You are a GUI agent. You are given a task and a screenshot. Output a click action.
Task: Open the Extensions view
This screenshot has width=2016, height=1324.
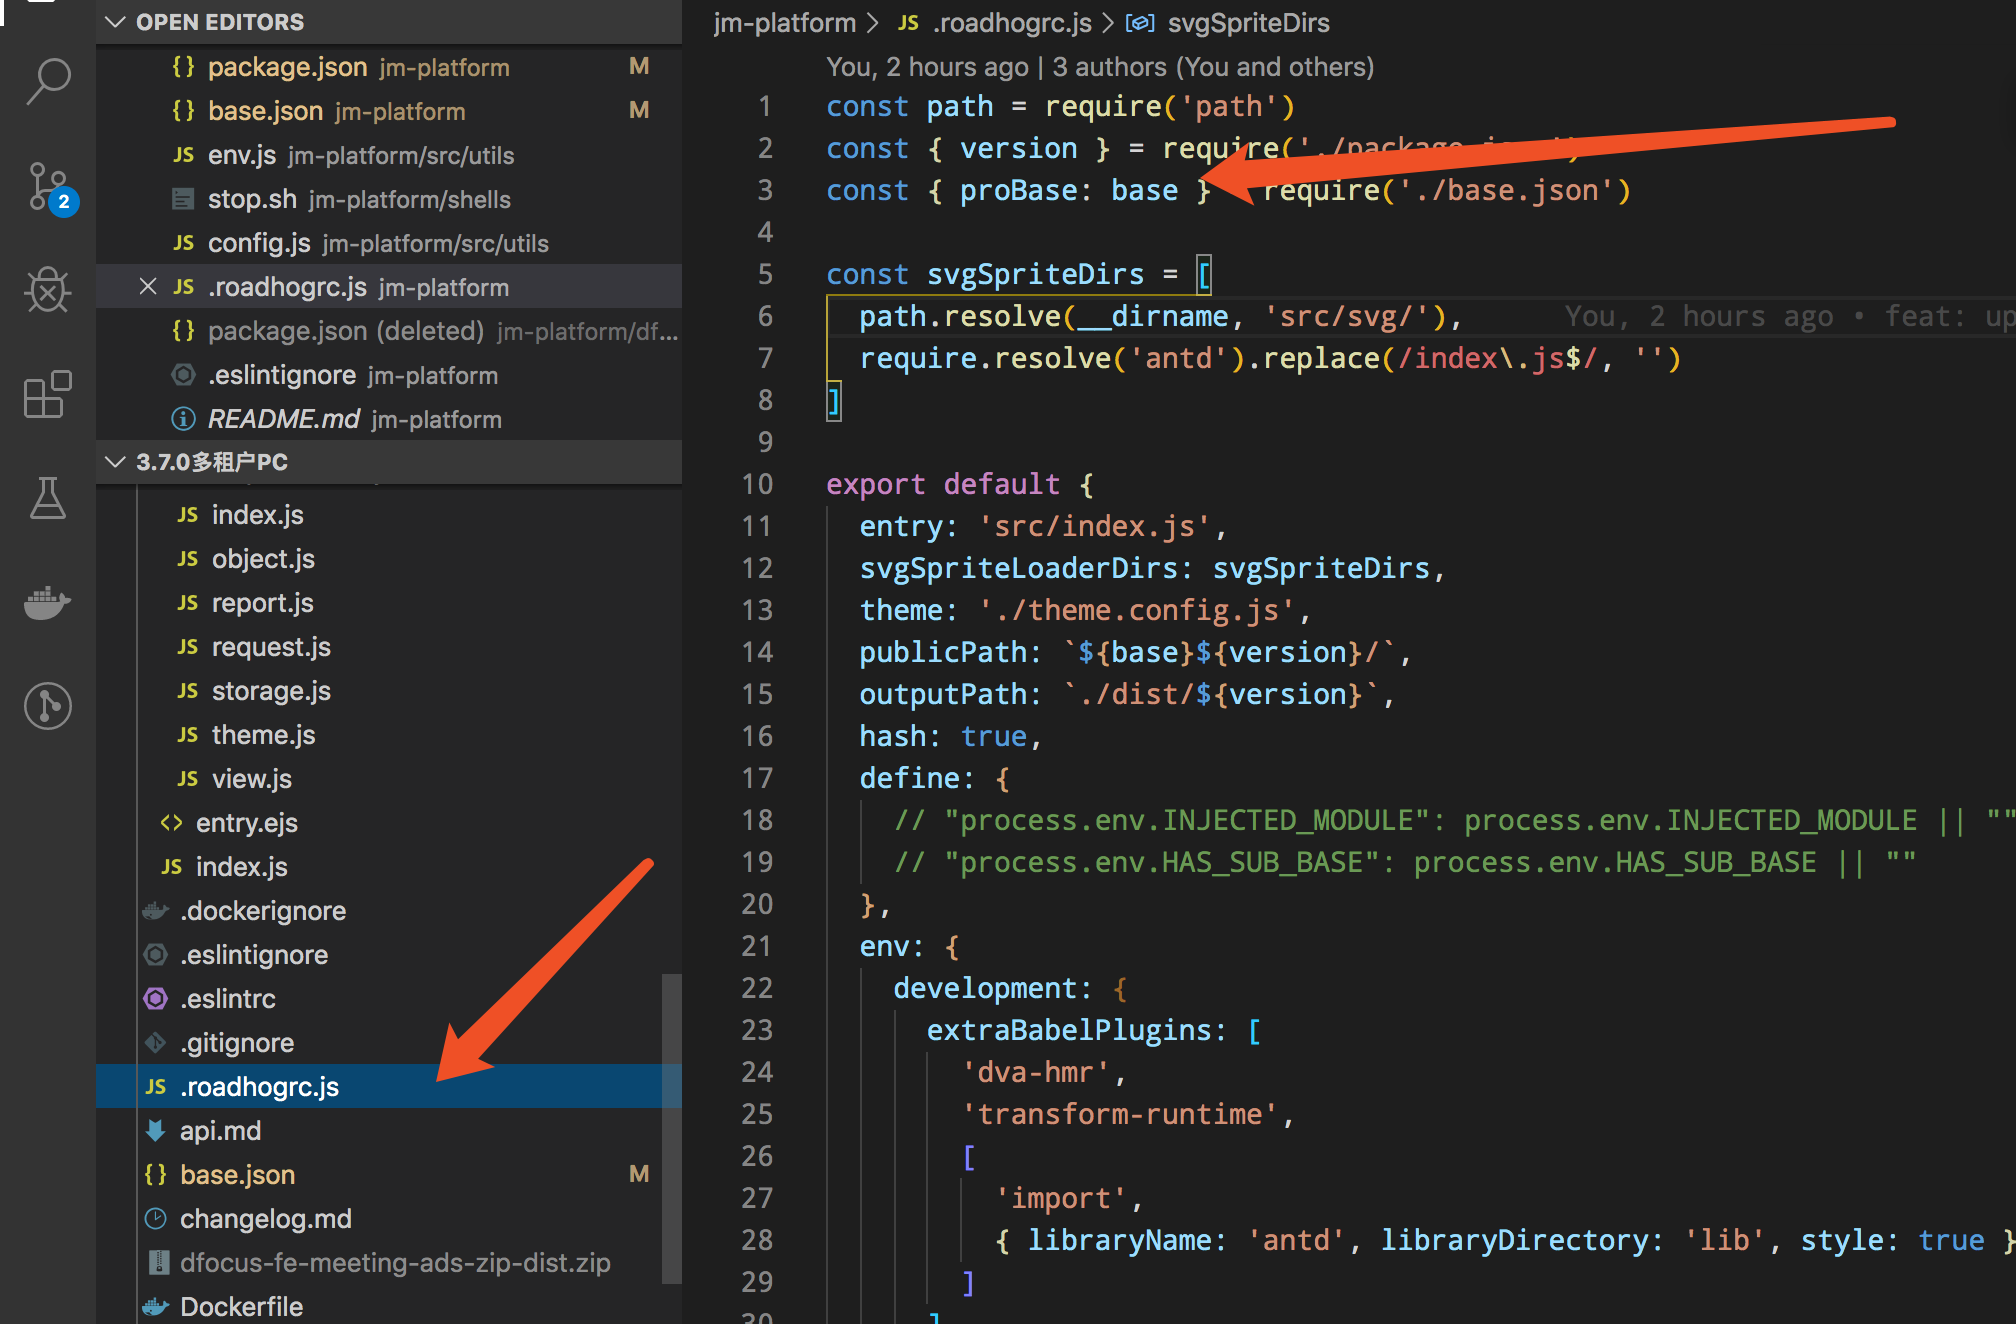tap(48, 395)
